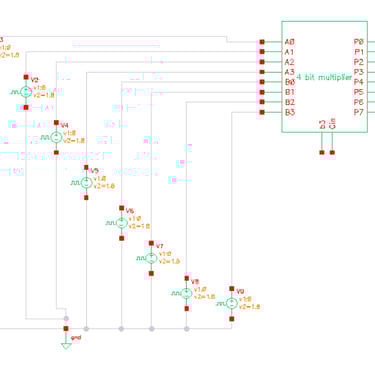Select the '4 bit multiplier' label

click(324, 77)
